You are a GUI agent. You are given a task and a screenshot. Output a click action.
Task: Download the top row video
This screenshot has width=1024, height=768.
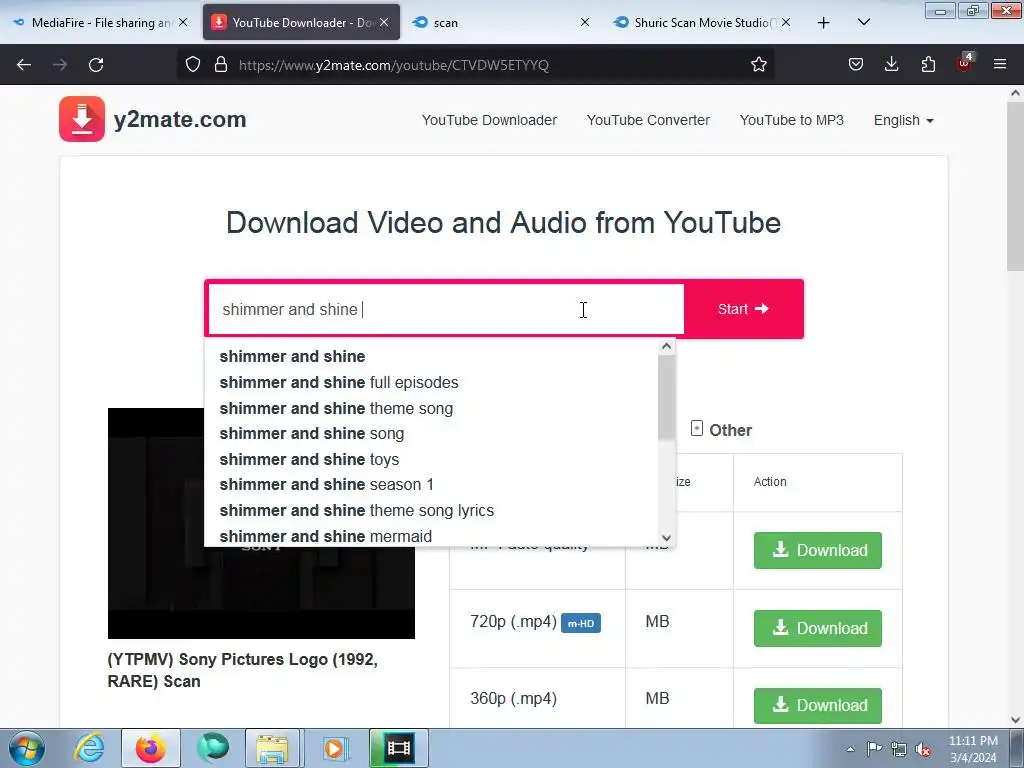coord(818,550)
